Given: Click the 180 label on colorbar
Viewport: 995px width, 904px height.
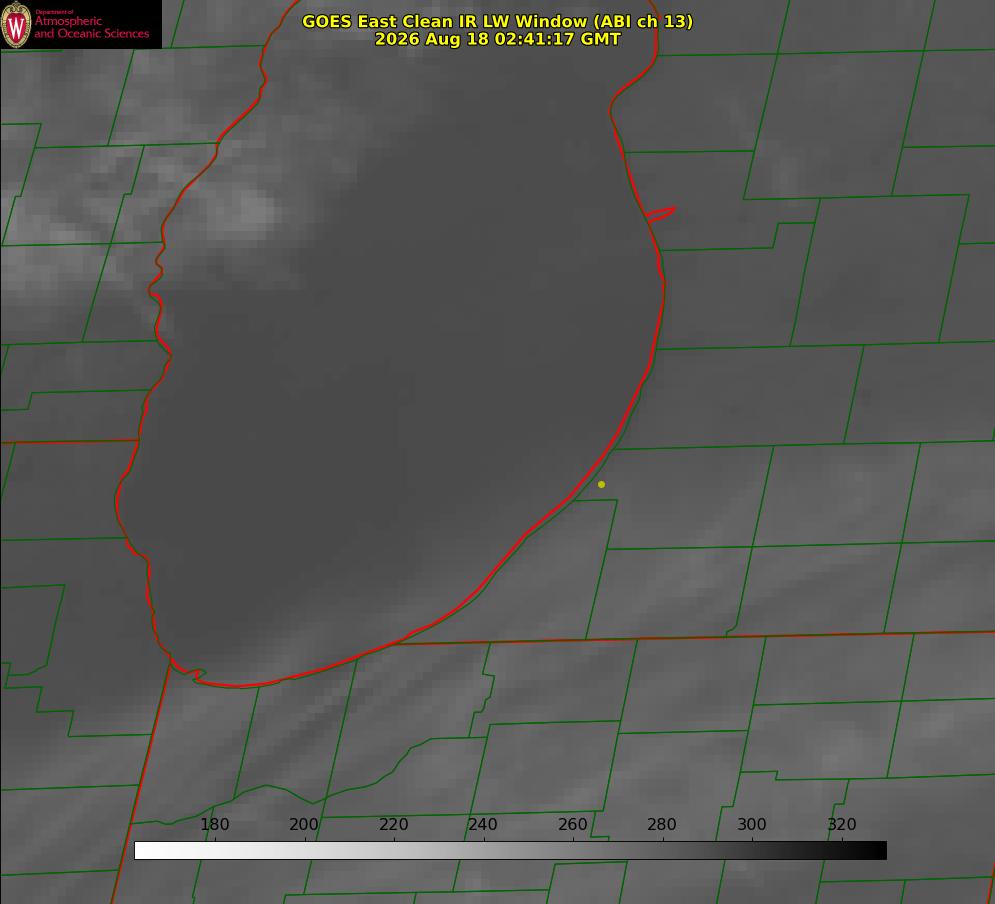Looking at the screenshot, I should [x=214, y=824].
